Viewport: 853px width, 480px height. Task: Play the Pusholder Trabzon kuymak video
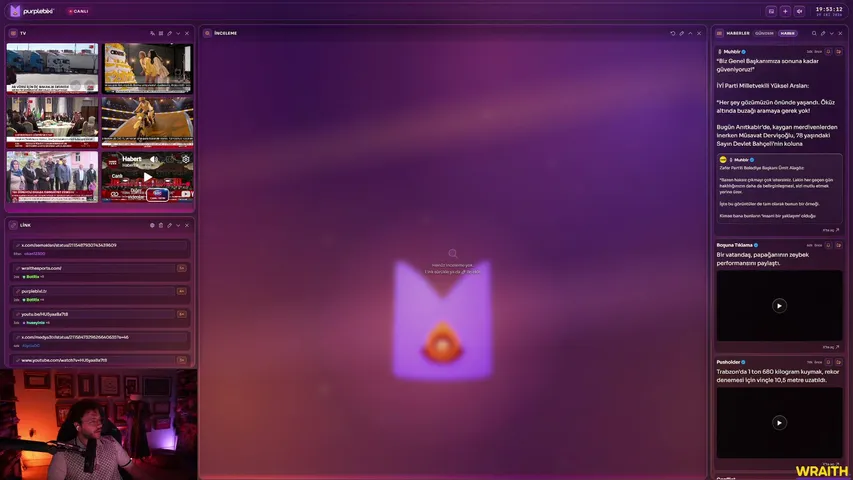[x=779, y=423]
